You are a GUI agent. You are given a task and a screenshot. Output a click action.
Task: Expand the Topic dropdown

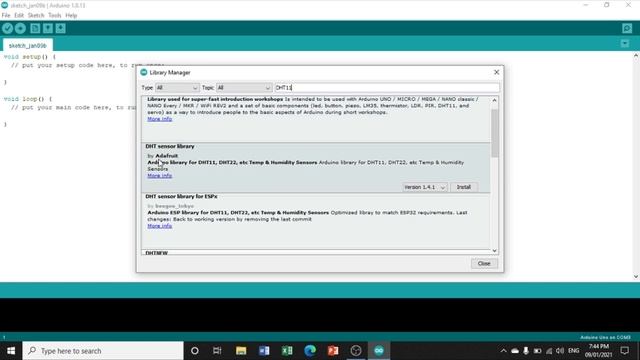click(244, 88)
